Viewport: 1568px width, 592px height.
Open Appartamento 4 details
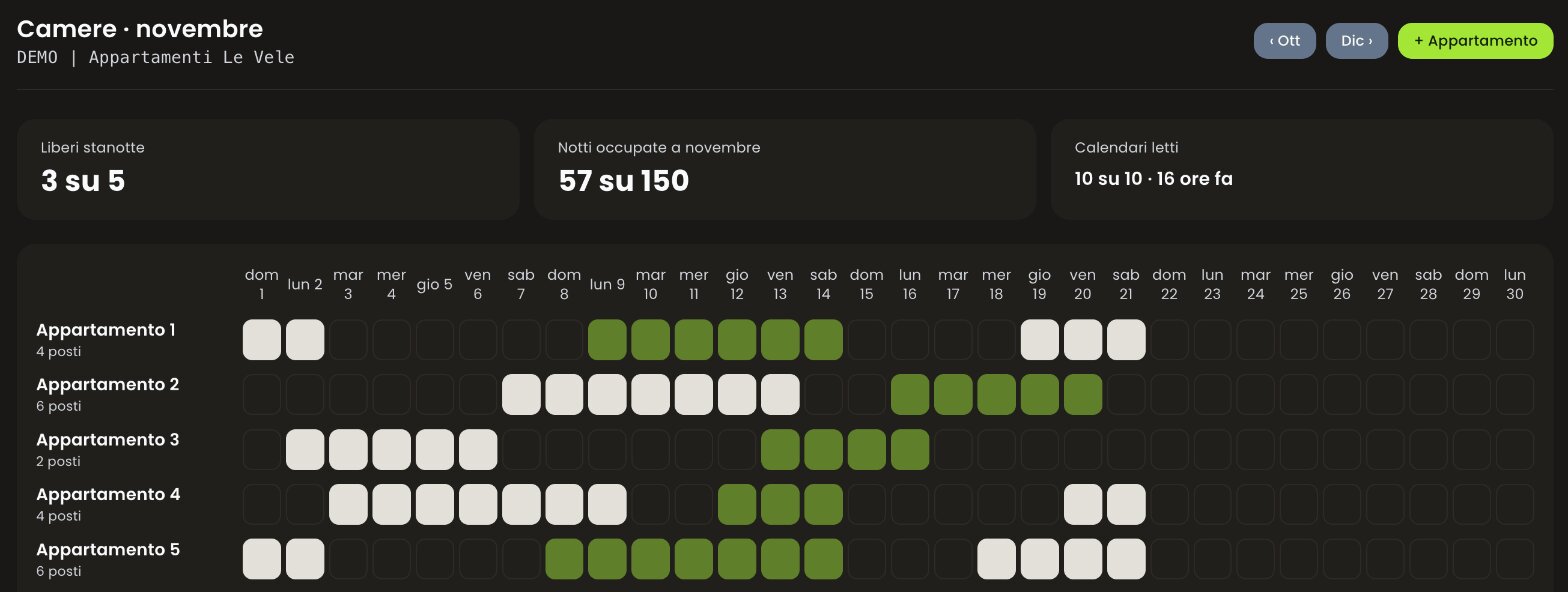108,495
